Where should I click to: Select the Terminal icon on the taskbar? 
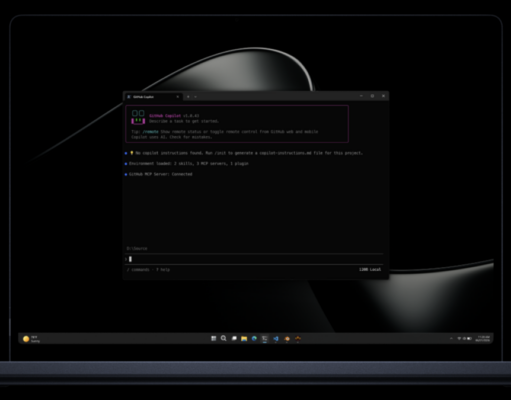pos(265,339)
